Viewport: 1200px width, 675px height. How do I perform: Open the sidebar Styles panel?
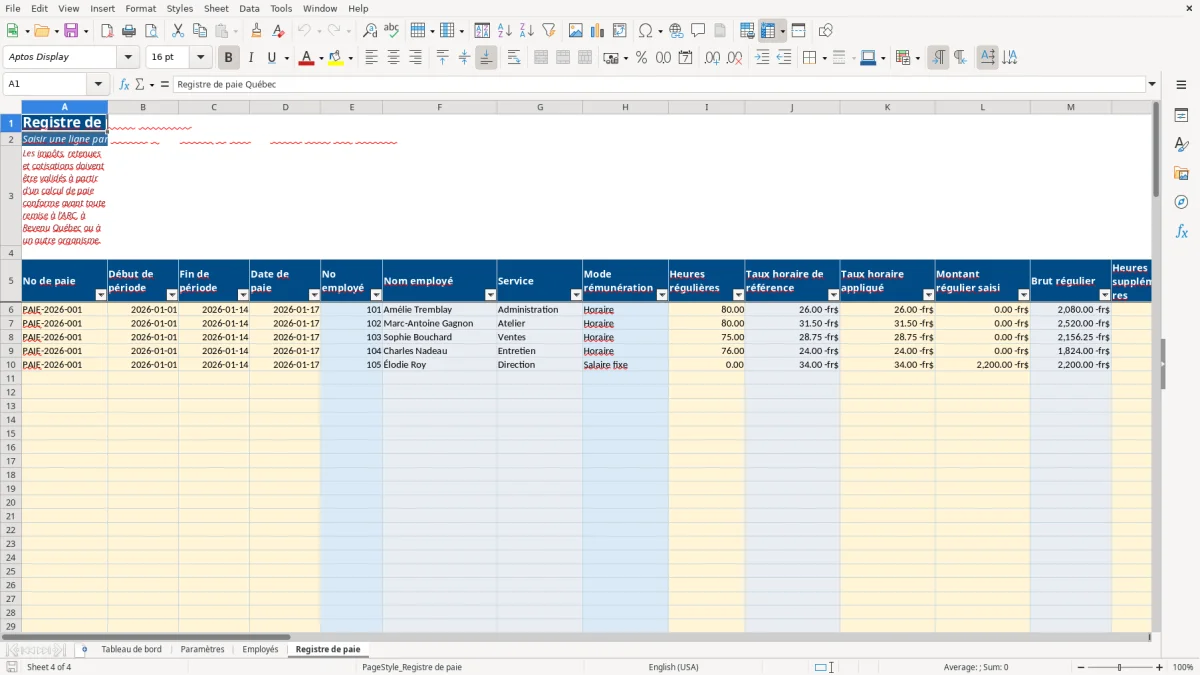[1181, 145]
